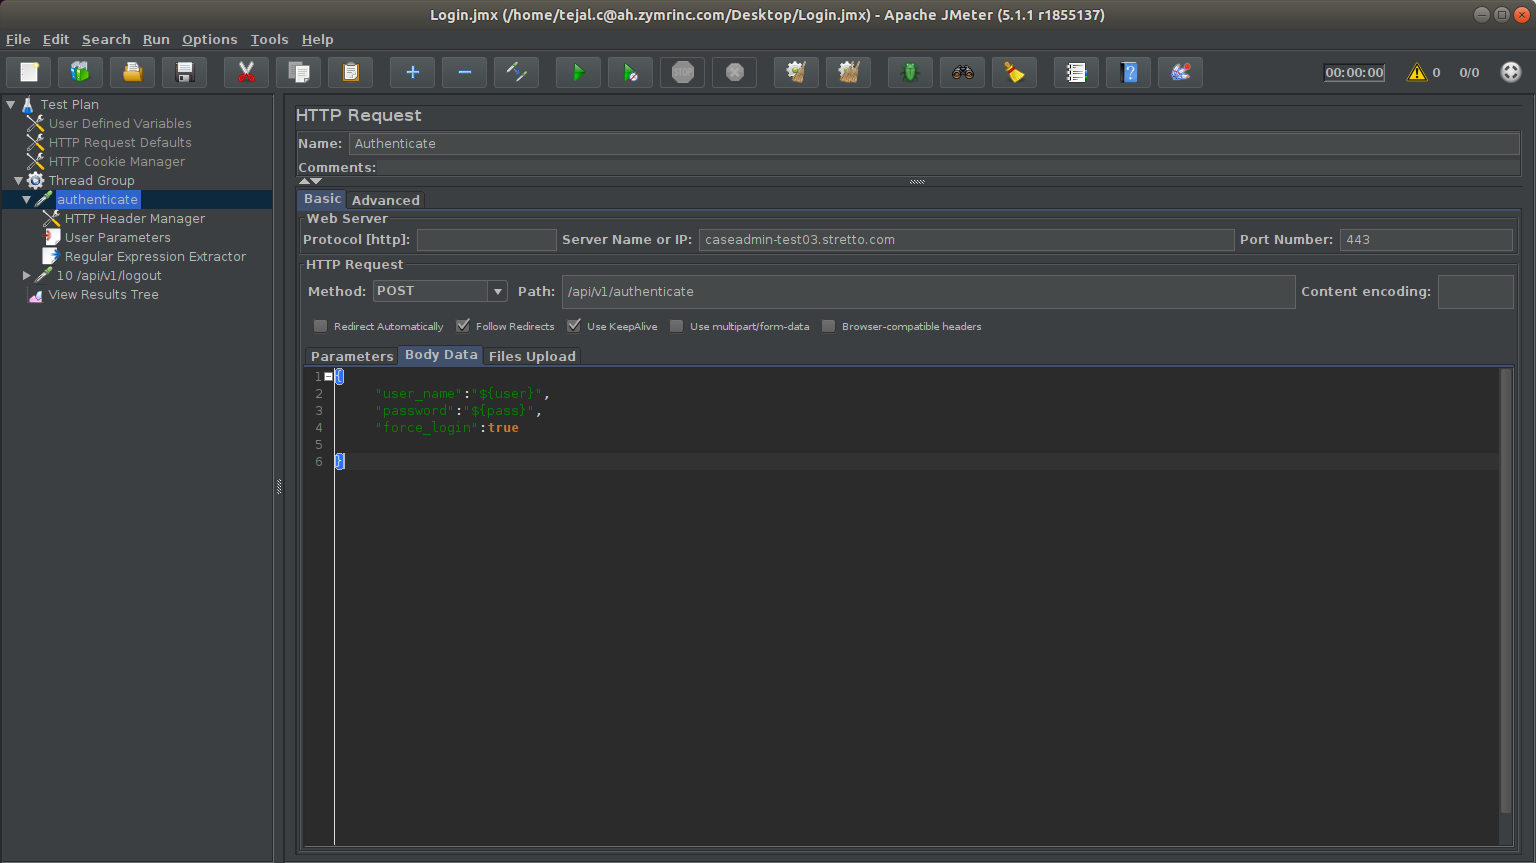Click the remote hosts icon at far right
The width and height of the screenshot is (1536, 863).
coord(1511,72)
